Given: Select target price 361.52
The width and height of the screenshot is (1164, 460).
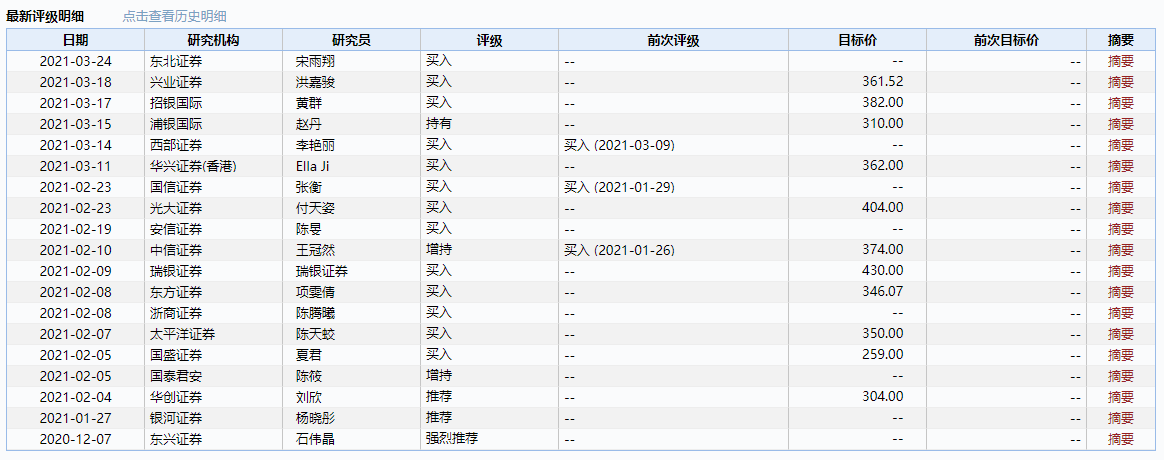Looking at the screenshot, I should click(x=883, y=82).
